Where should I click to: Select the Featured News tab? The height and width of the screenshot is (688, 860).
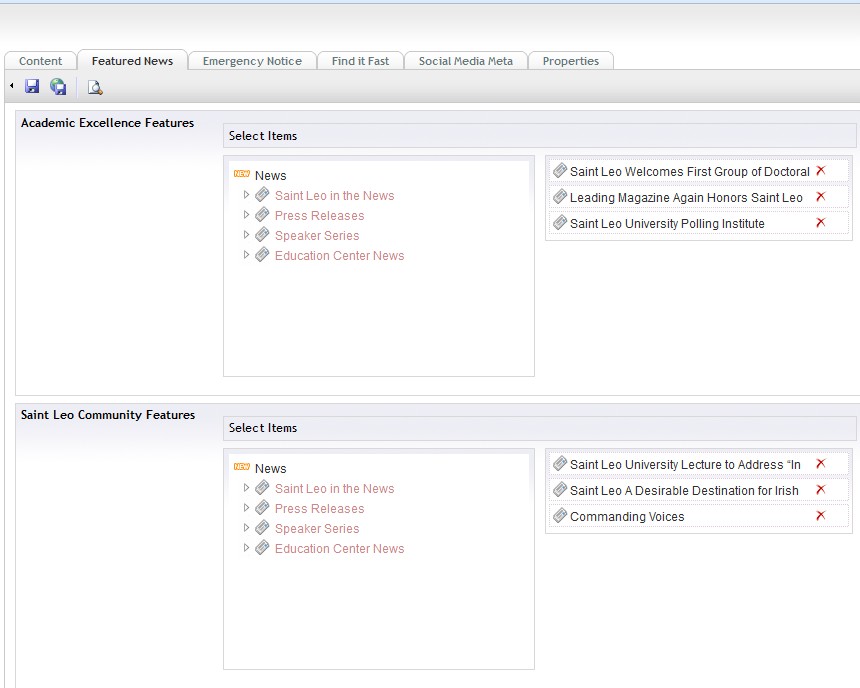(x=132, y=61)
